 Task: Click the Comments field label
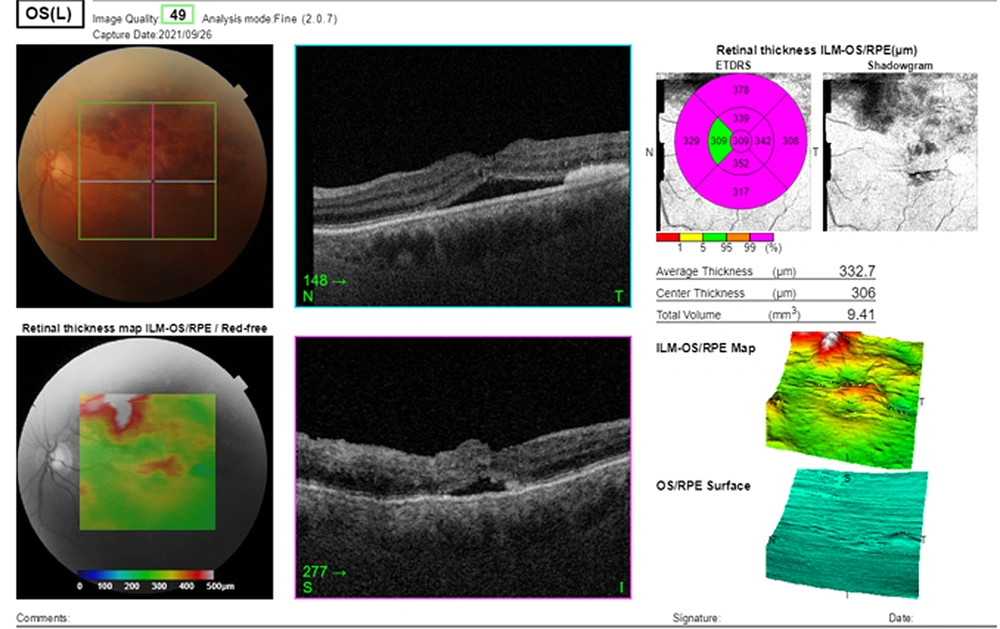[x=43, y=618]
